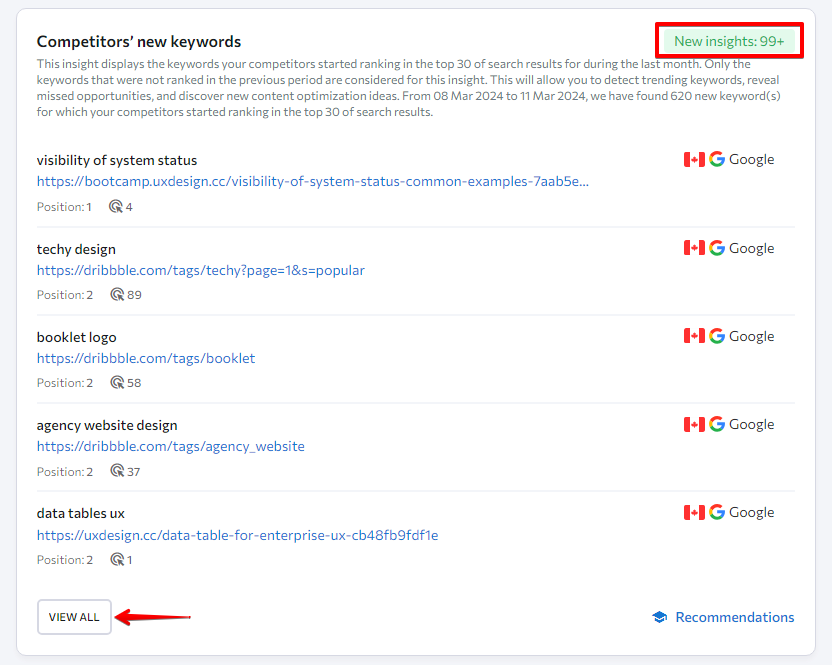
Task: Select the keyword 'techy design'
Action: (x=76, y=249)
